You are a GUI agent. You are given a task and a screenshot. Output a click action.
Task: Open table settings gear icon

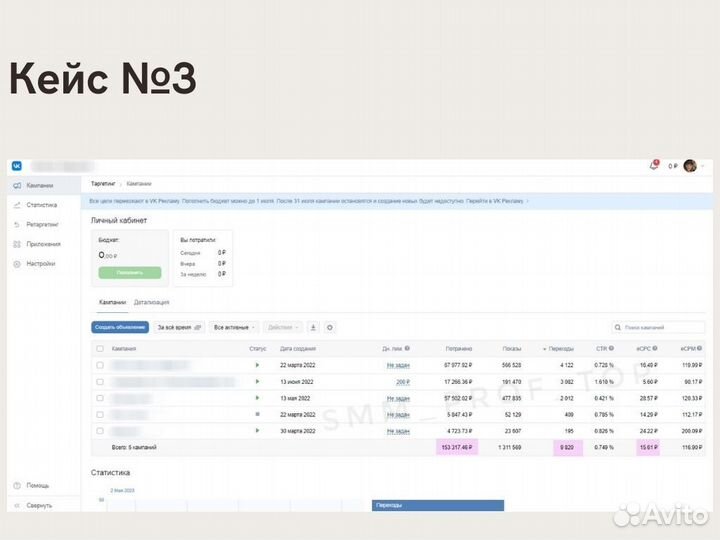[x=330, y=327]
